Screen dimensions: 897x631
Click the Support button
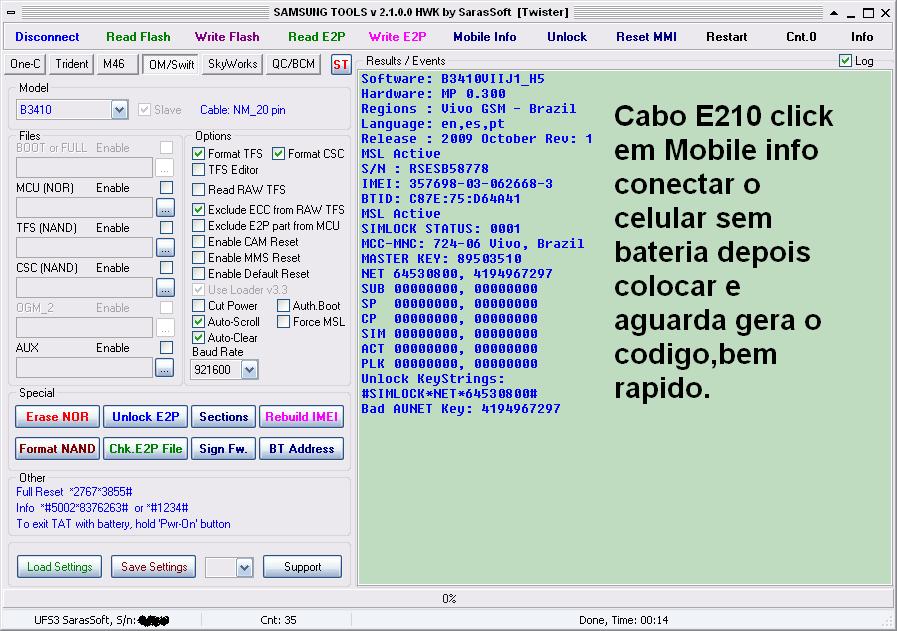click(303, 567)
